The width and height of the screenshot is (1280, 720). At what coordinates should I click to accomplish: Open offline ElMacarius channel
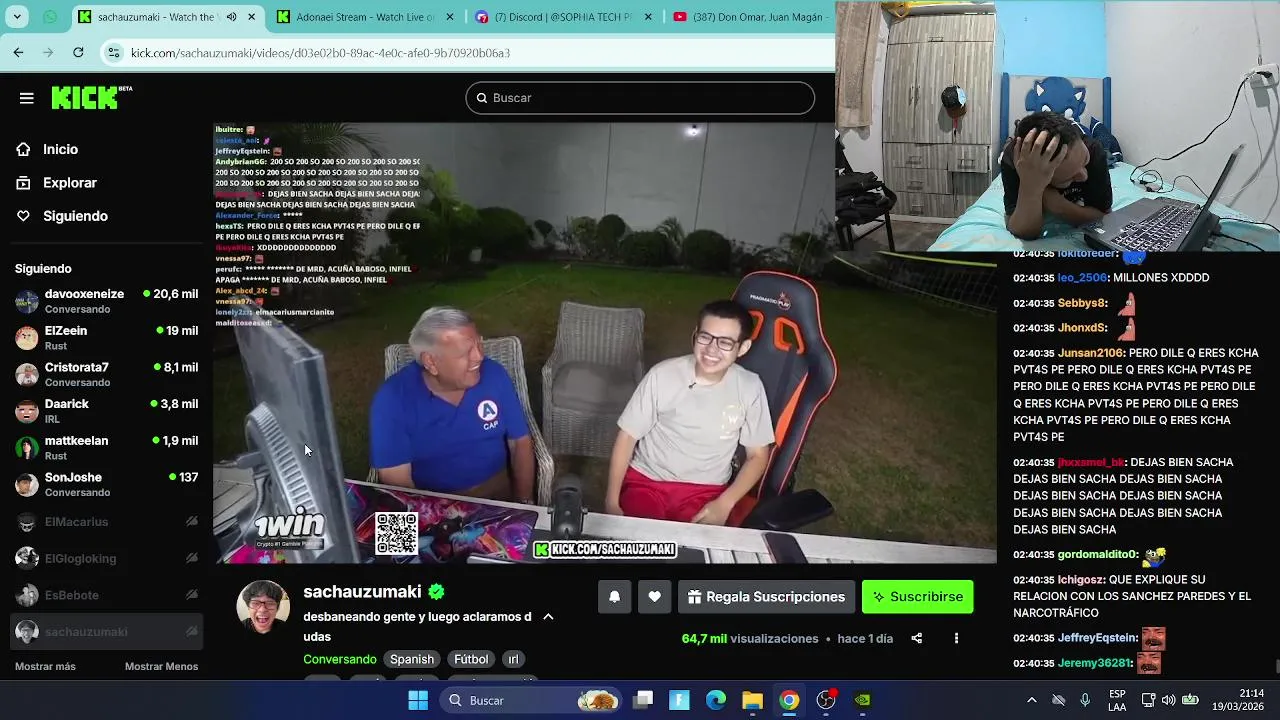point(106,522)
